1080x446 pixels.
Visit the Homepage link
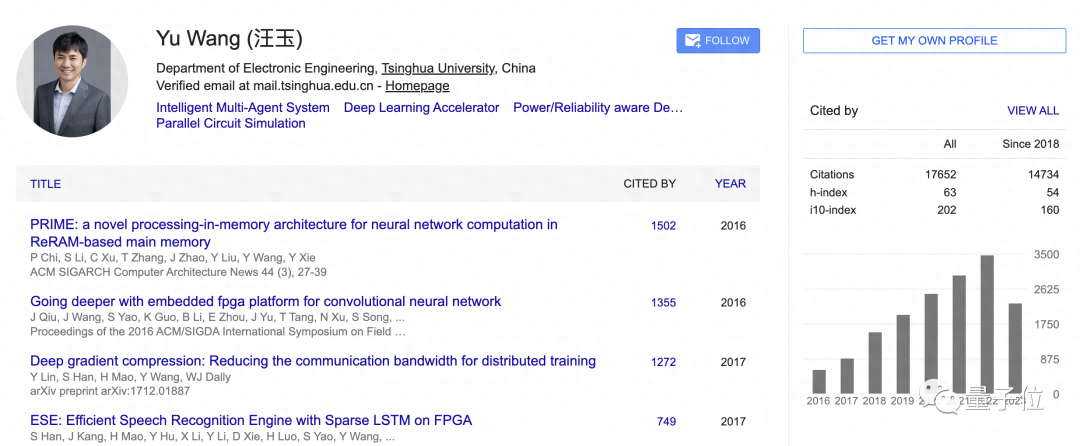point(417,86)
